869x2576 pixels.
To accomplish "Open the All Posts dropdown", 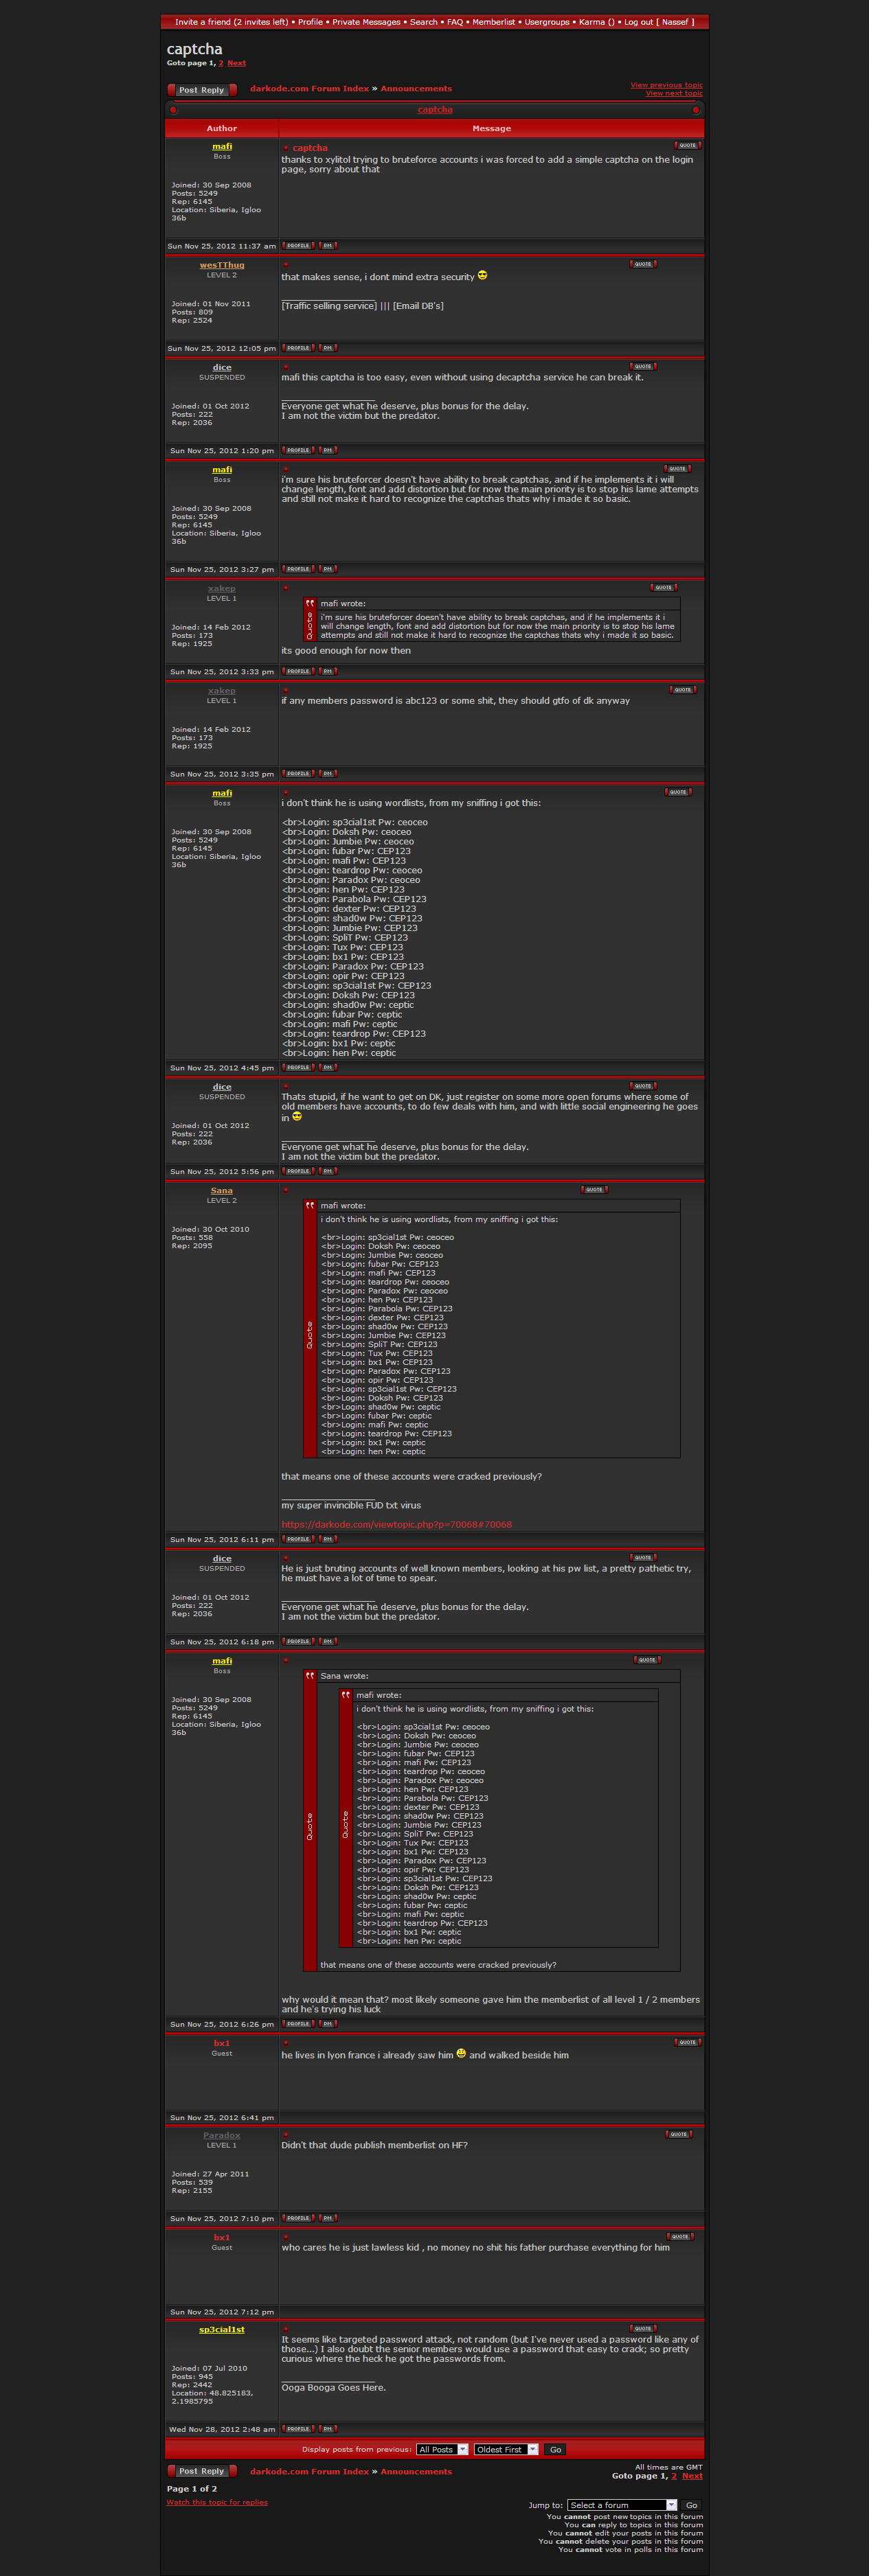I will click(442, 2449).
